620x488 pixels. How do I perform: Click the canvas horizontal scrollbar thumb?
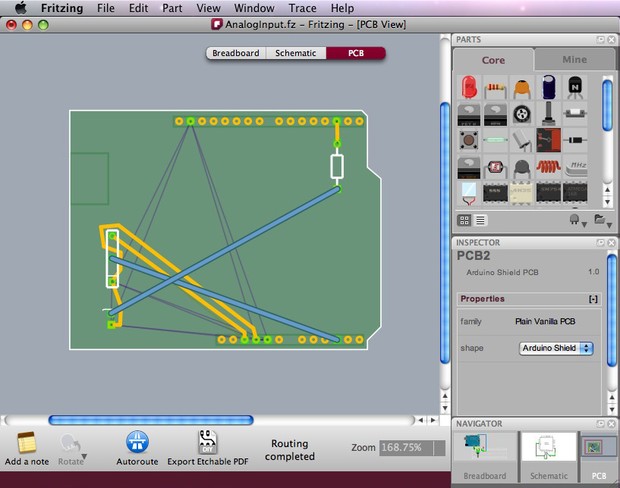pos(151,420)
